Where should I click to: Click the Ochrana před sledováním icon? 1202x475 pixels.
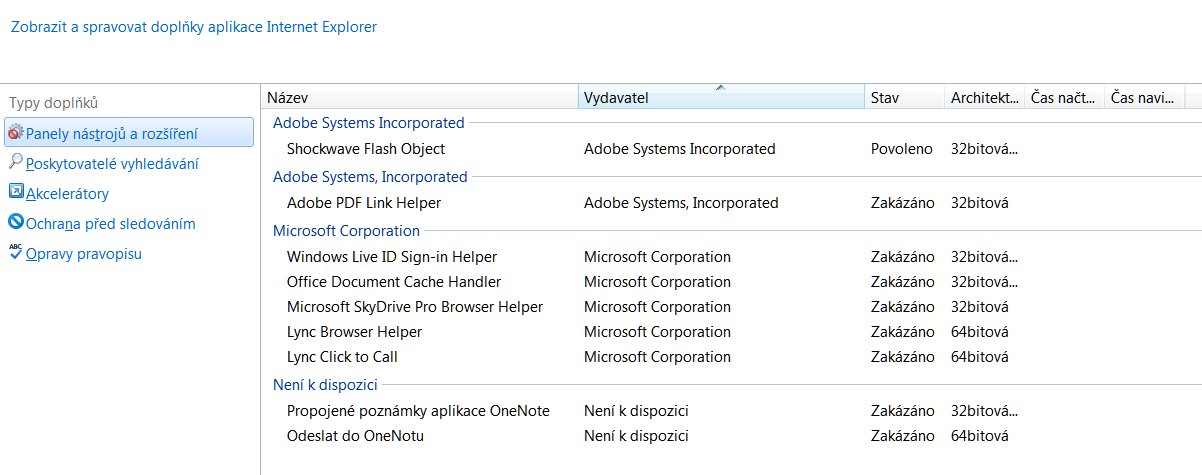click(x=15, y=223)
